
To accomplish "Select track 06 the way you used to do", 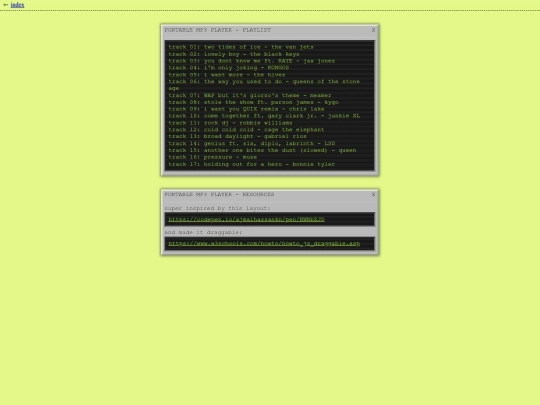I will coord(264,85).
